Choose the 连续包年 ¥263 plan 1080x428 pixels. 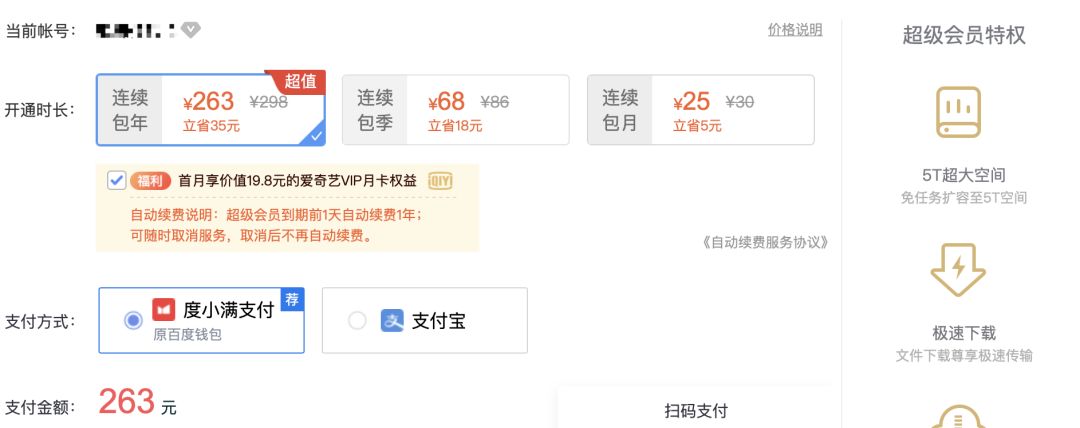coord(211,110)
